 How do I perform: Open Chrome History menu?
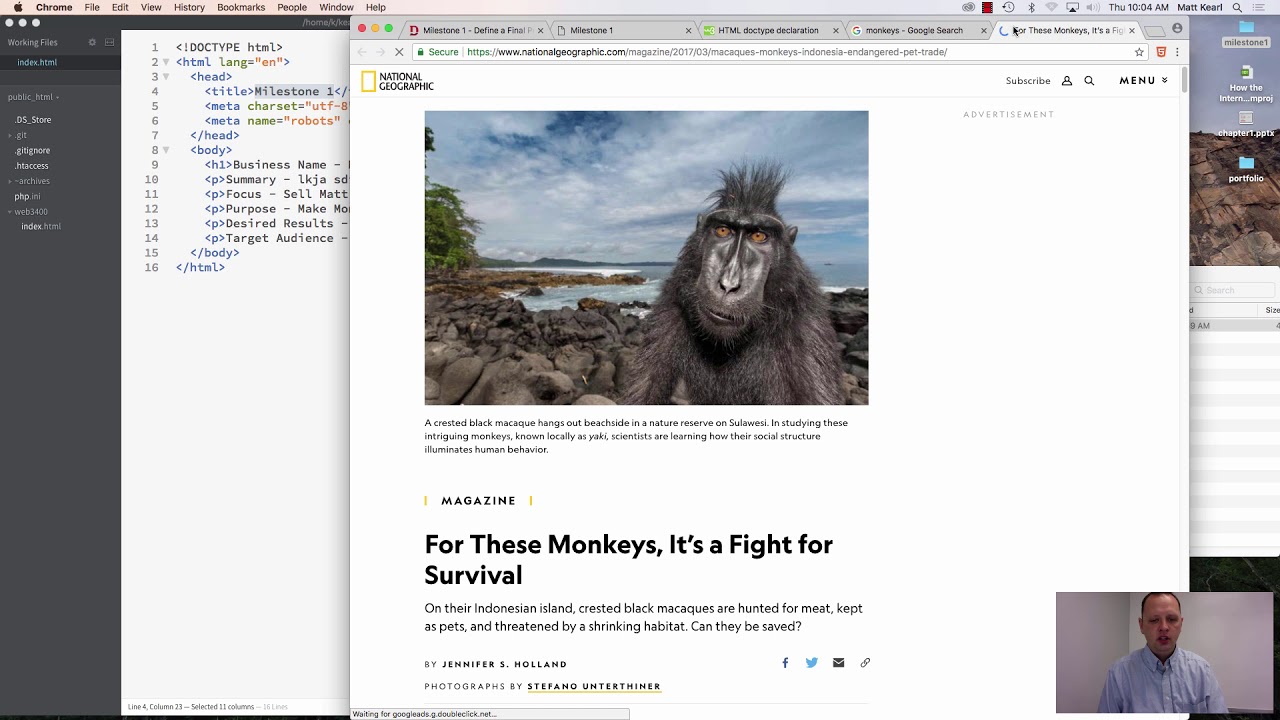tap(189, 7)
